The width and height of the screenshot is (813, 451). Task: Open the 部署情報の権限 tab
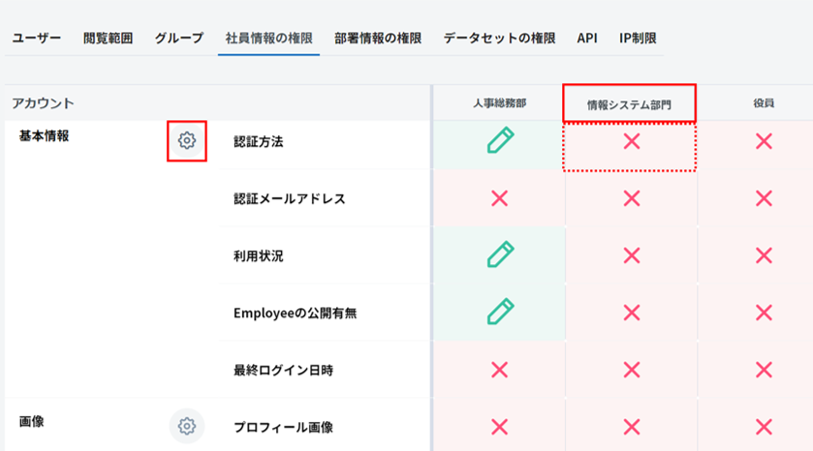point(378,38)
